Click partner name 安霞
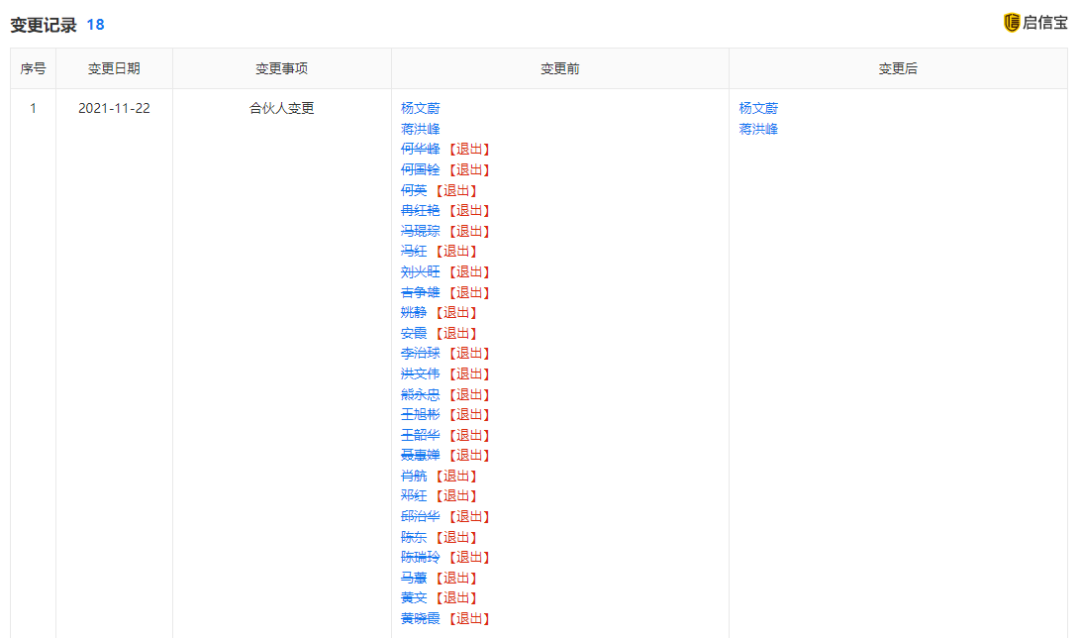 (x=414, y=333)
